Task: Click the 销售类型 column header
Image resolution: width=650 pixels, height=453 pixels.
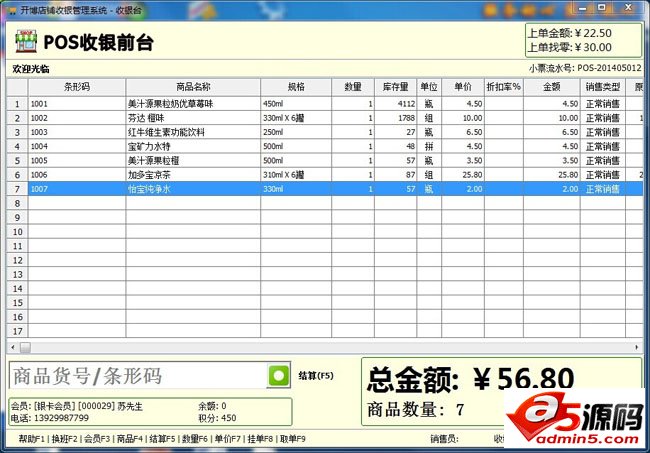Action: point(603,87)
